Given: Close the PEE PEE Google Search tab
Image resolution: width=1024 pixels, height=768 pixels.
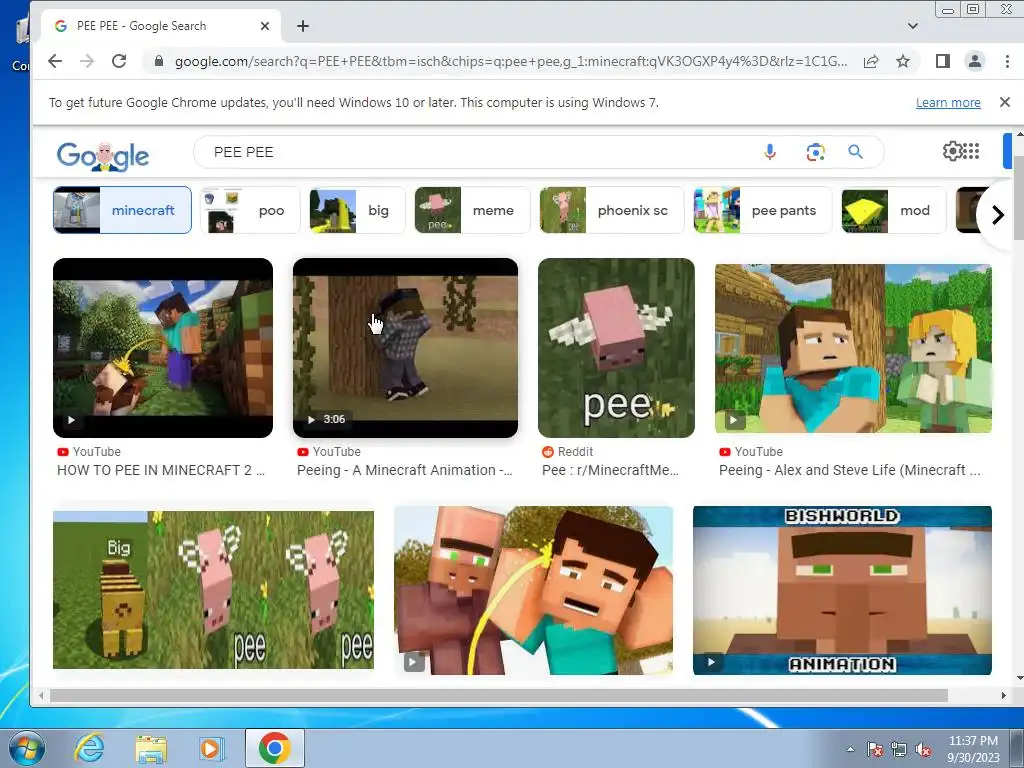Looking at the screenshot, I should pyautogui.click(x=264, y=26).
